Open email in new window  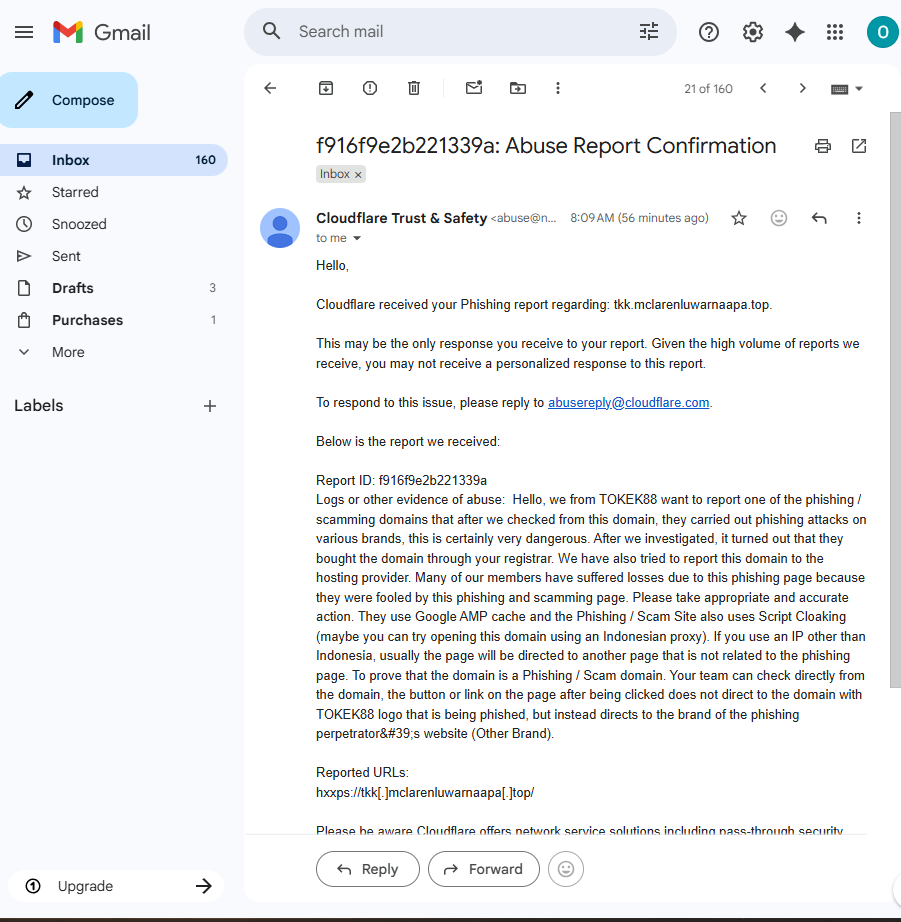(859, 146)
